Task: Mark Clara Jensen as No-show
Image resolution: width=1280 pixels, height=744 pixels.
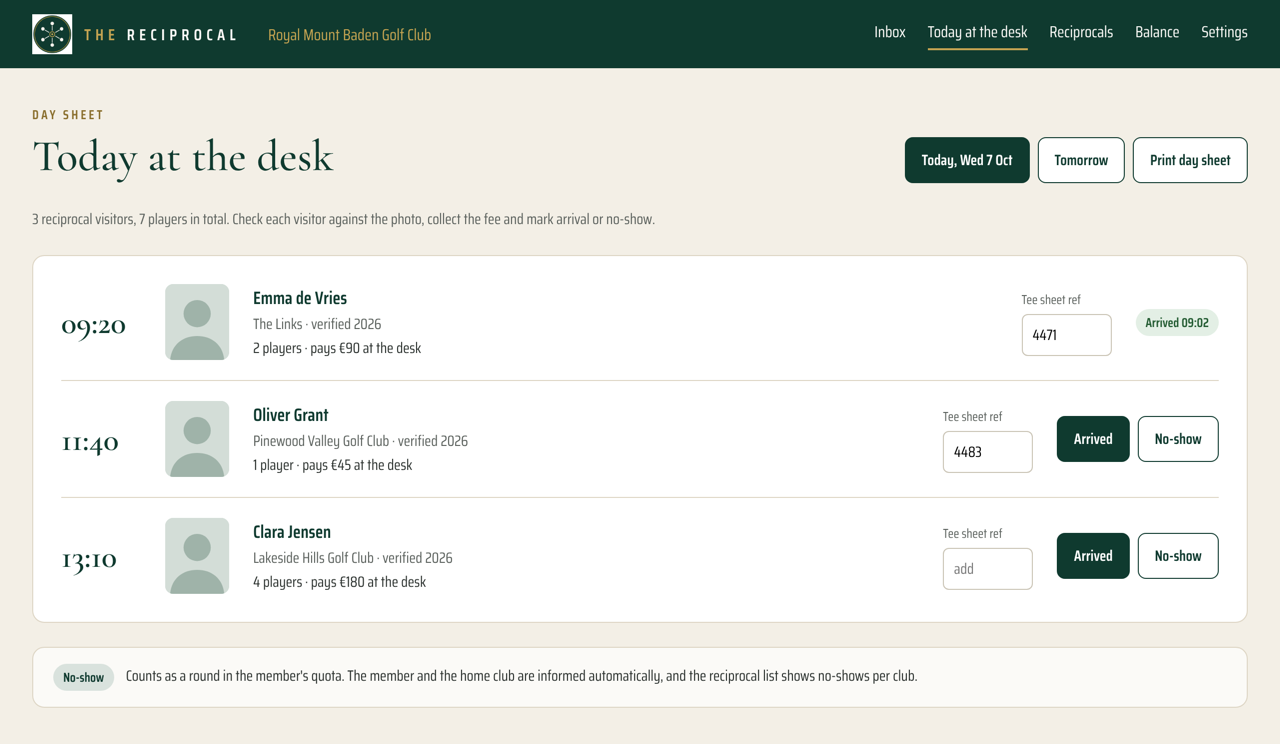Action: tap(1178, 556)
